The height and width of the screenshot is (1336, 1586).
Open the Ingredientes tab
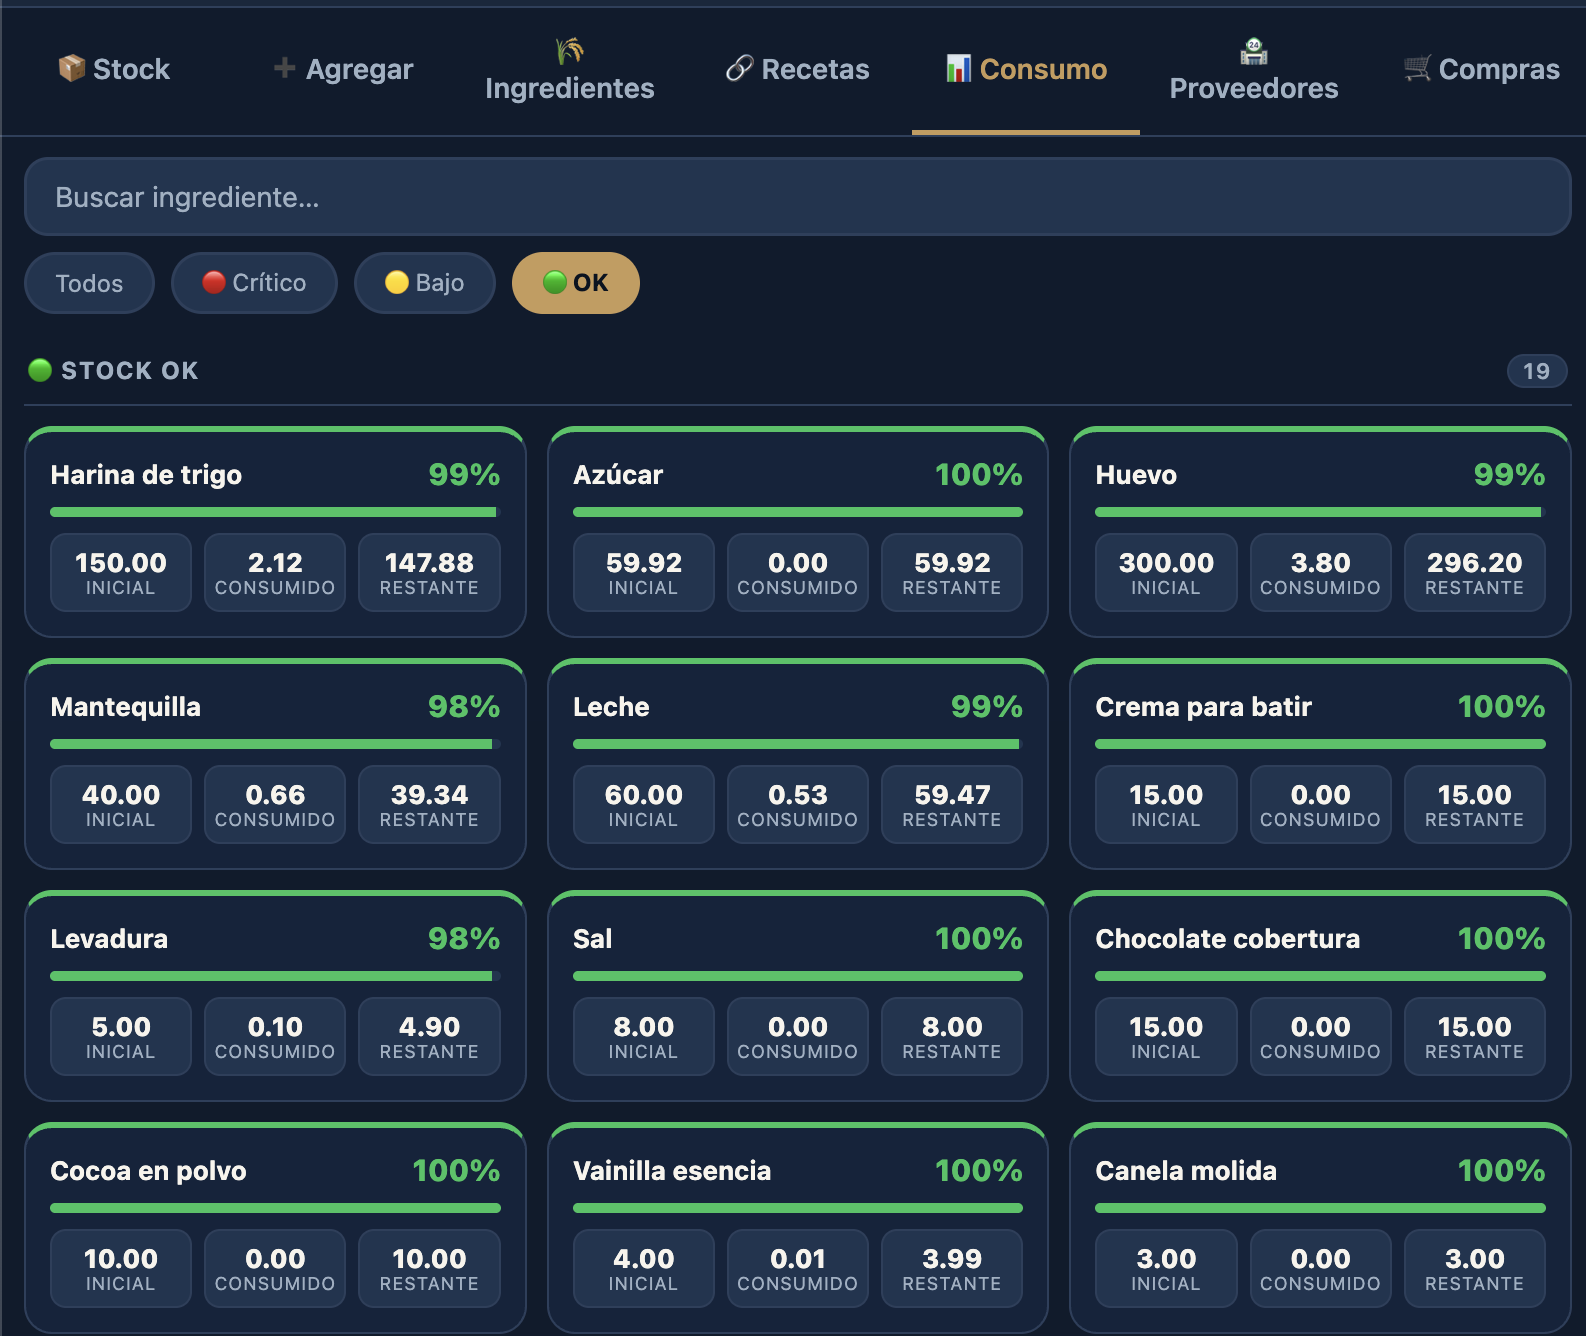tap(570, 69)
